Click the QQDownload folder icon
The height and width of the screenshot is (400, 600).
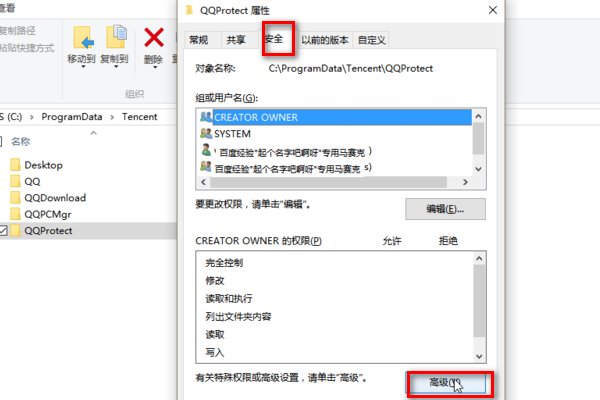pyautogui.click(x=15, y=198)
